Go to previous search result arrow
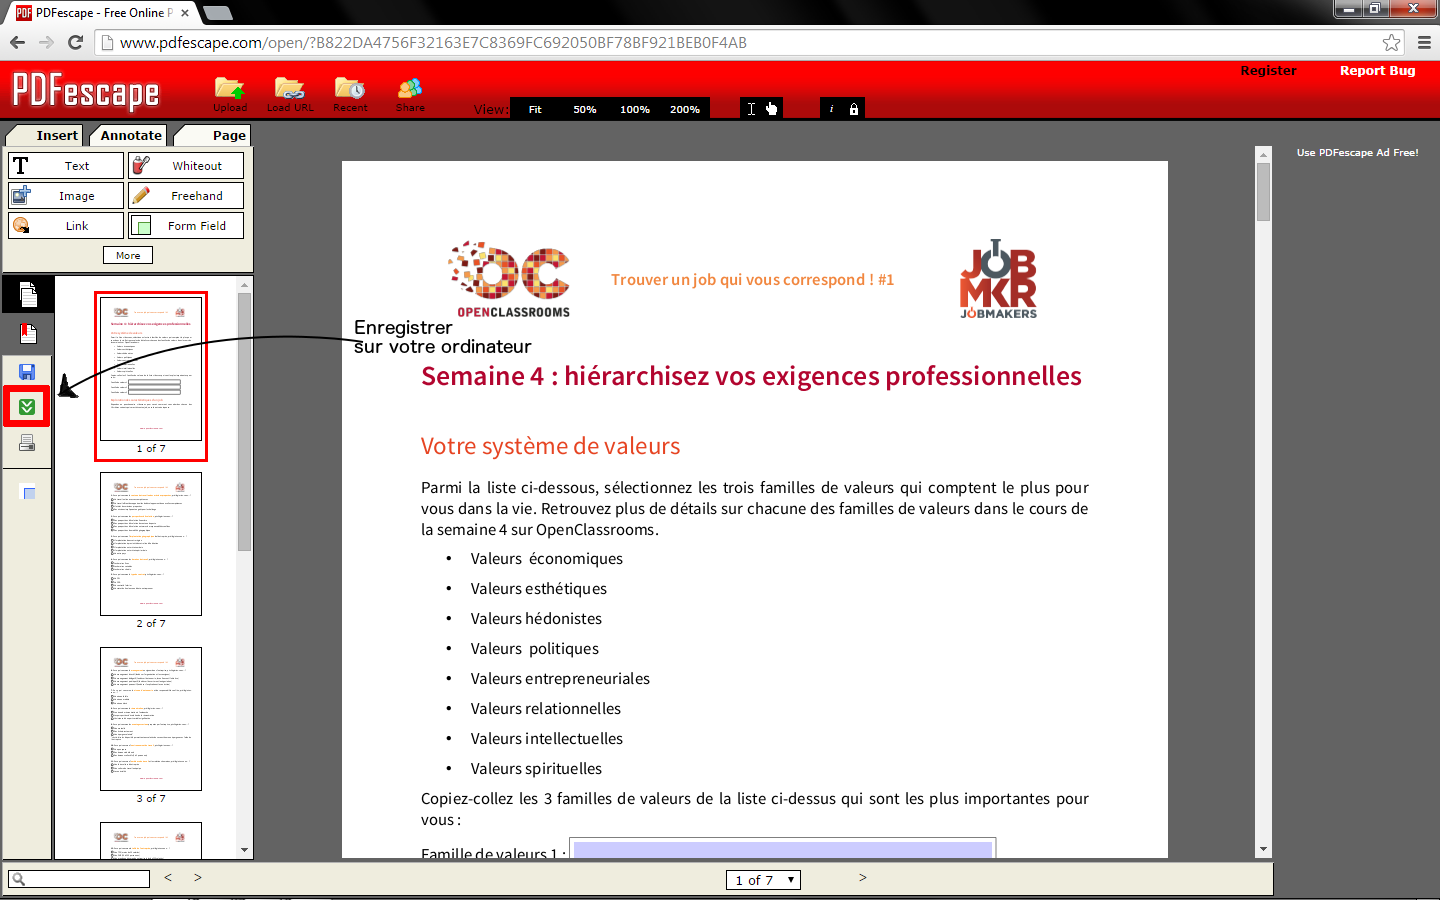The height and width of the screenshot is (900, 1440). coord(168,878)
